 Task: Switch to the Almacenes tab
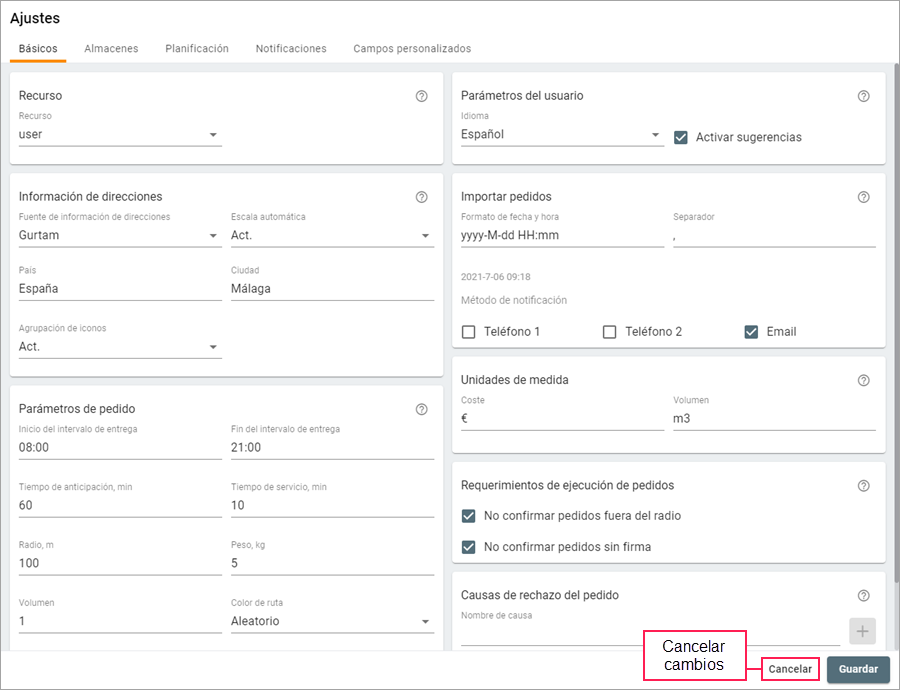click(x=111, y=48)
